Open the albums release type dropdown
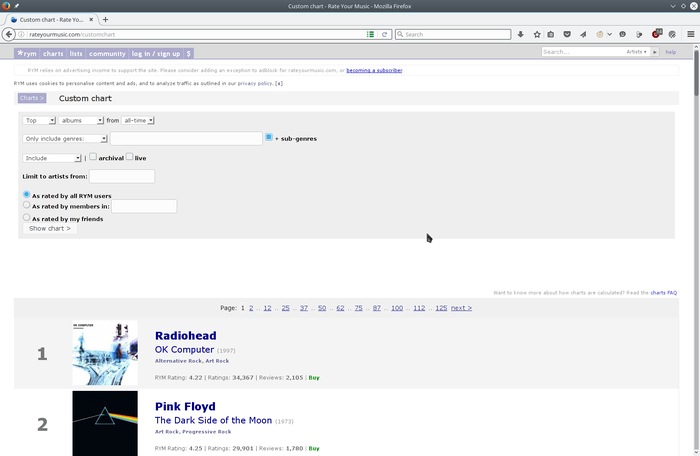Image resolution: width=700 pixels, height=456 pixels. pos(81,121)
